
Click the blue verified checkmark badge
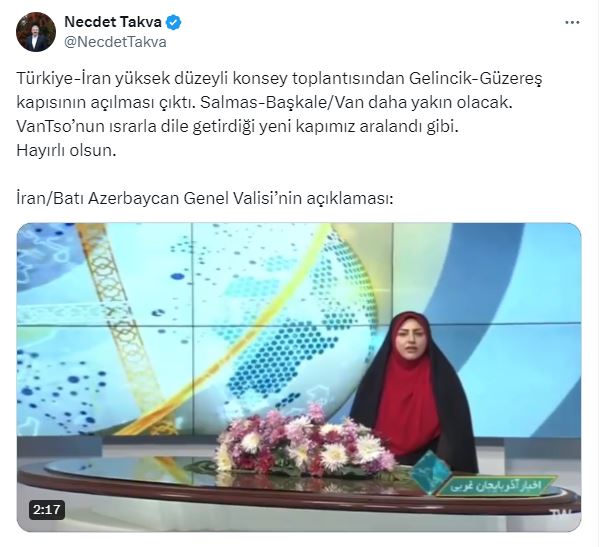click(x=173, y=22)
